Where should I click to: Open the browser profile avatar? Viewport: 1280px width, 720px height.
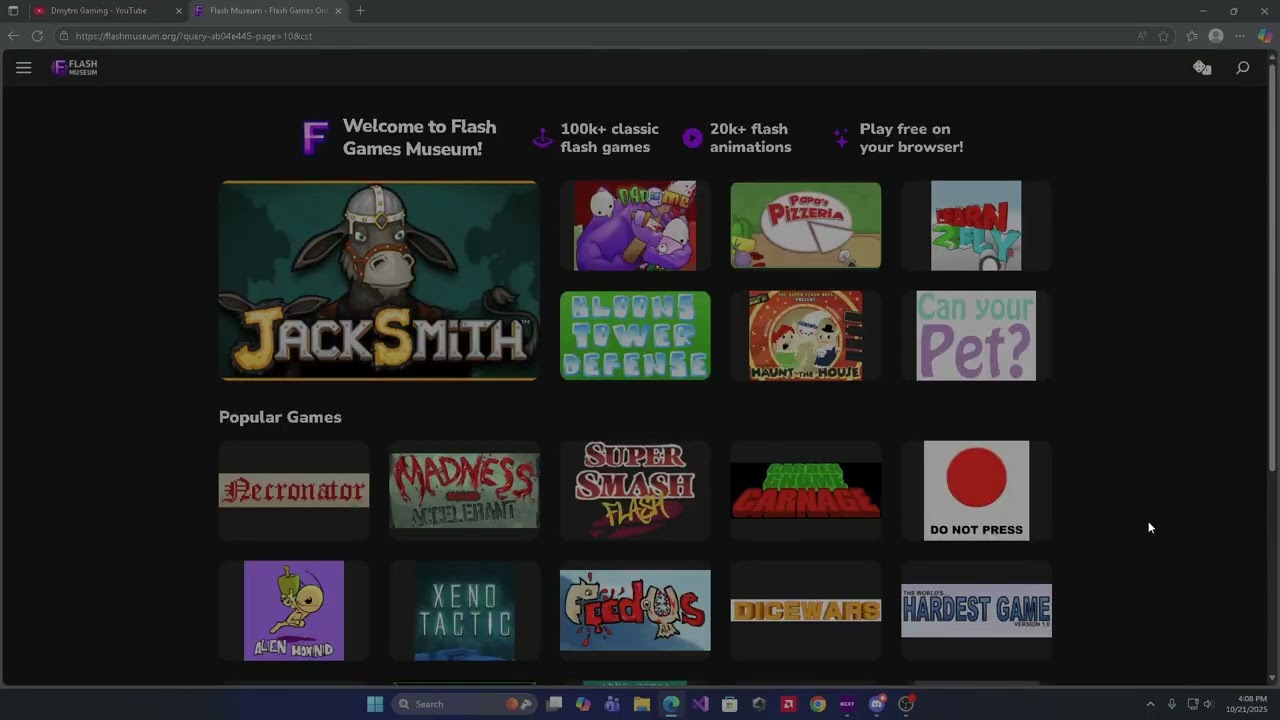[1216, 36]
